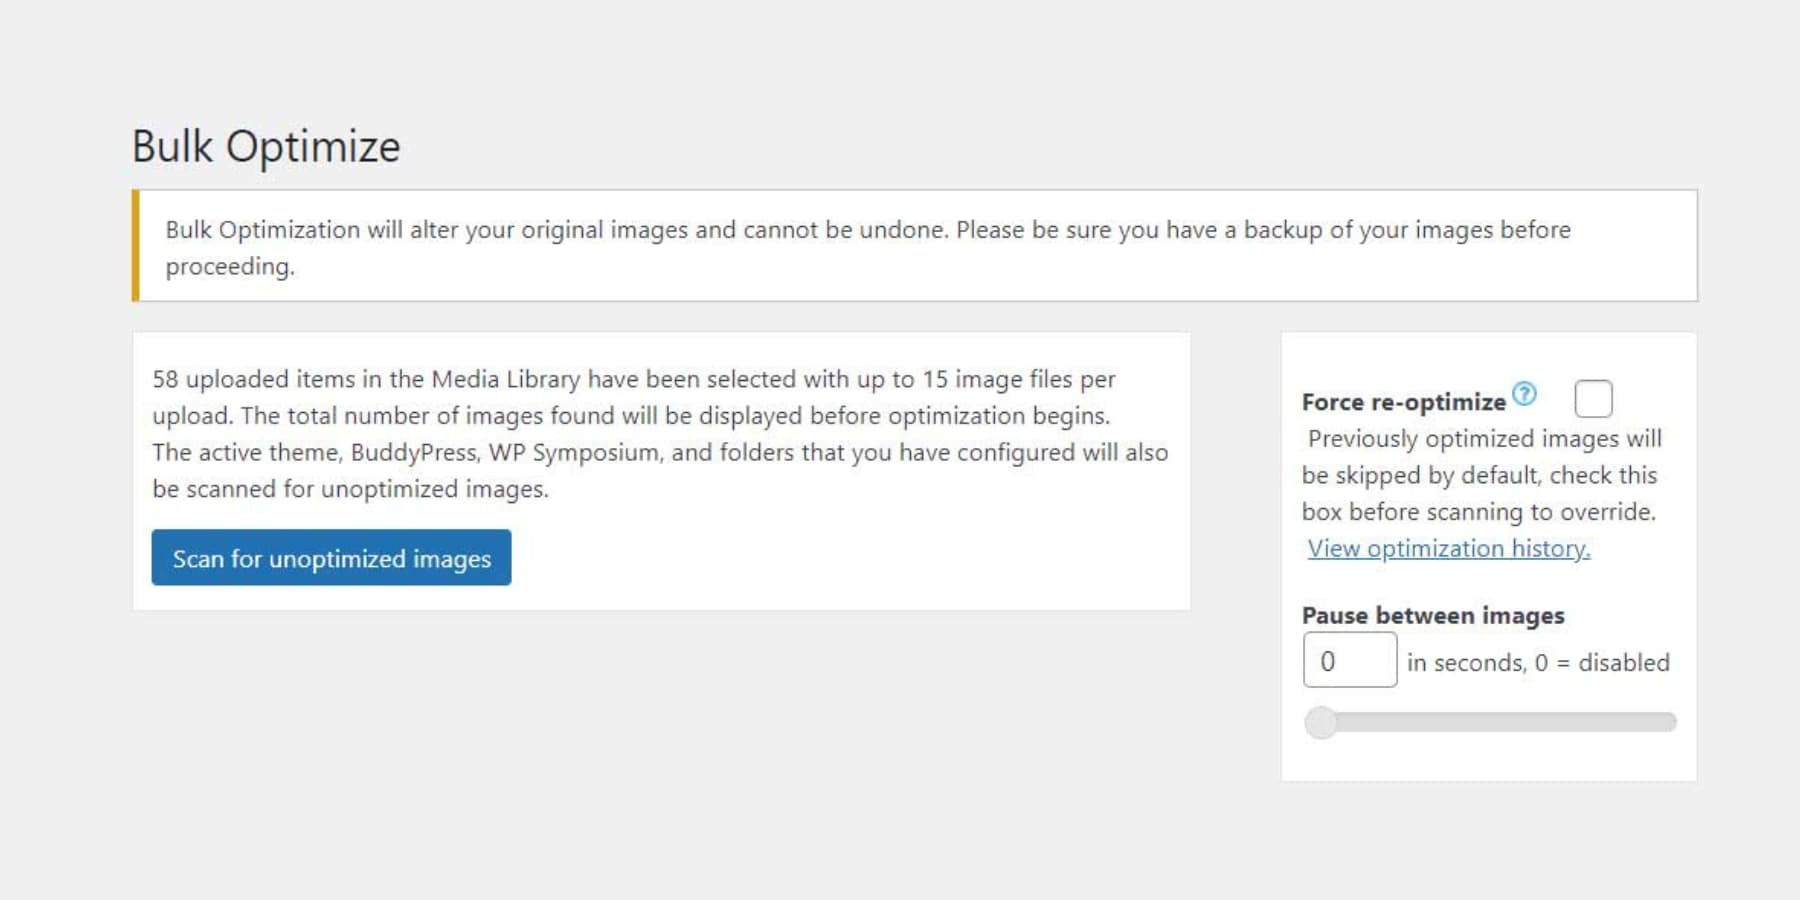Screen dimensions: 1800x900
Task: Click the Bulk Optimize page heading
Action: pyautogui.click(x=266, y=146)
